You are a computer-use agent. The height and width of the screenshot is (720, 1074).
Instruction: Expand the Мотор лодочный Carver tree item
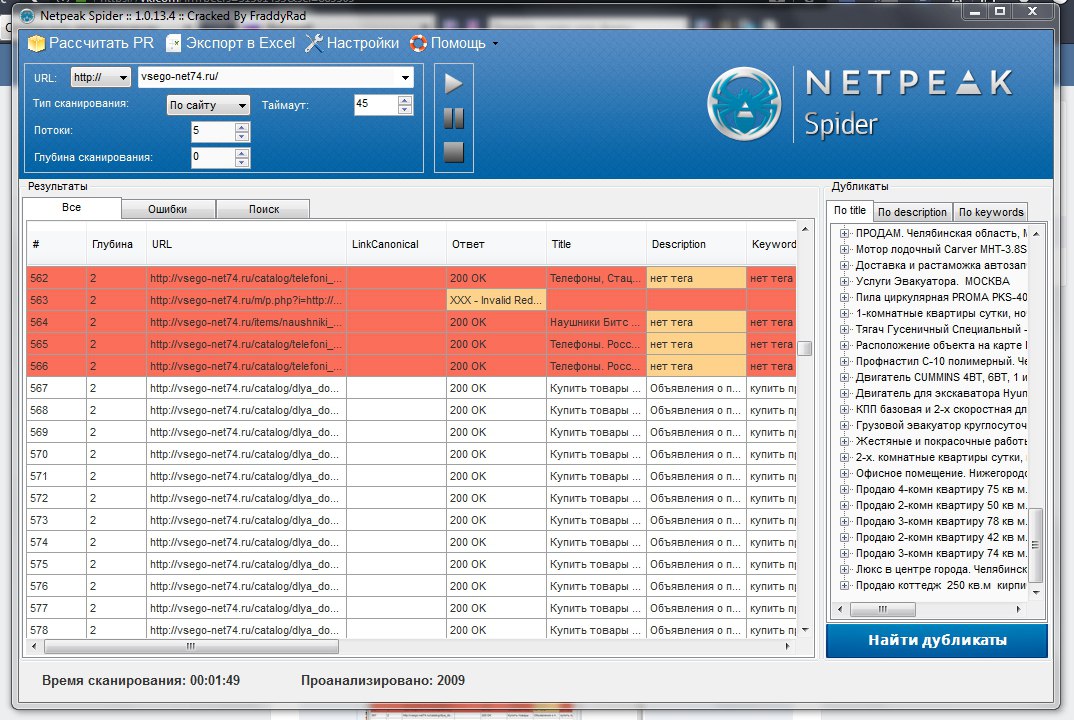point(844,249)
